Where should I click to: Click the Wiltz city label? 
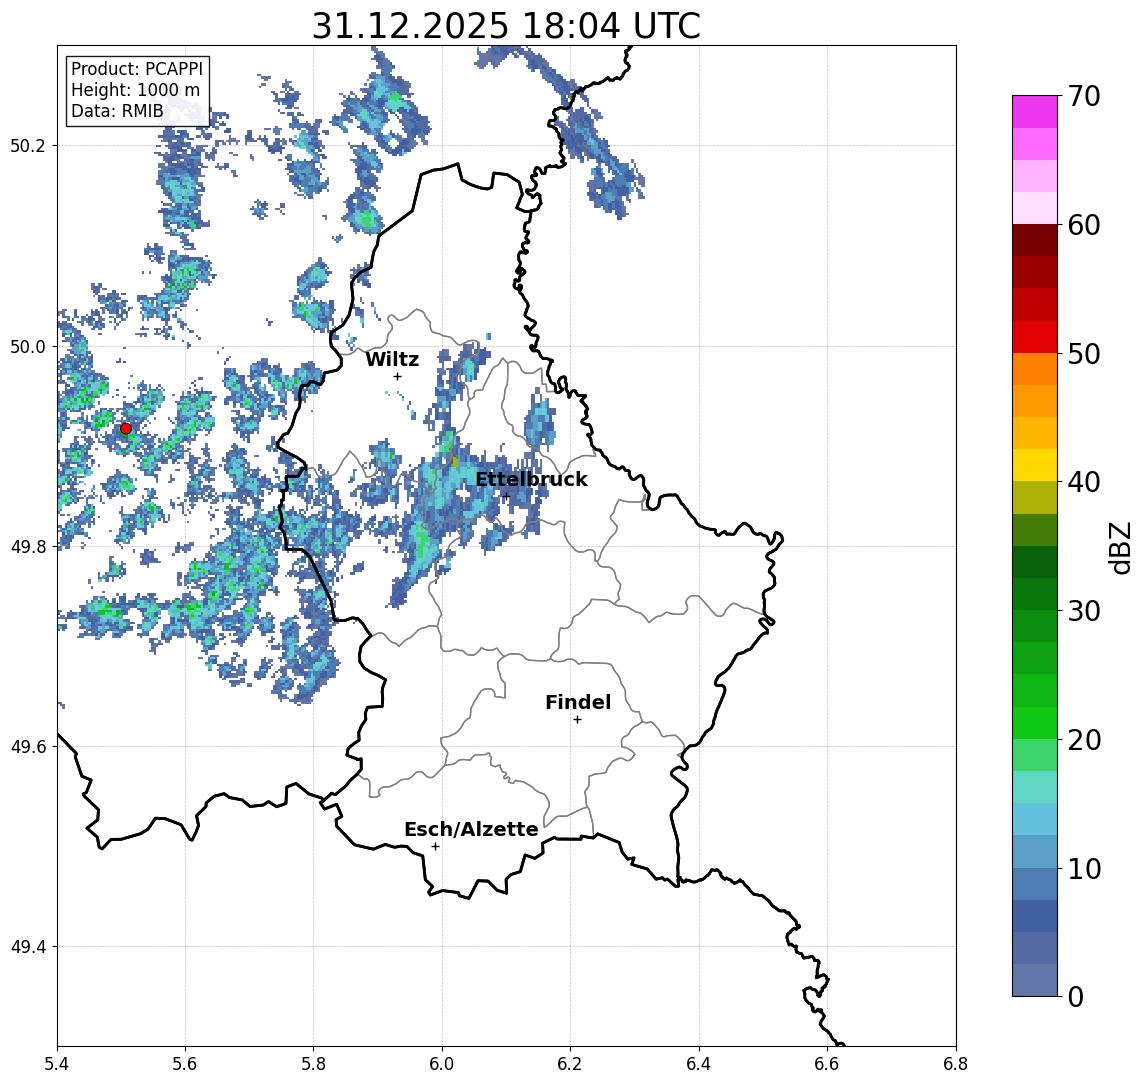tap(392, 359)
